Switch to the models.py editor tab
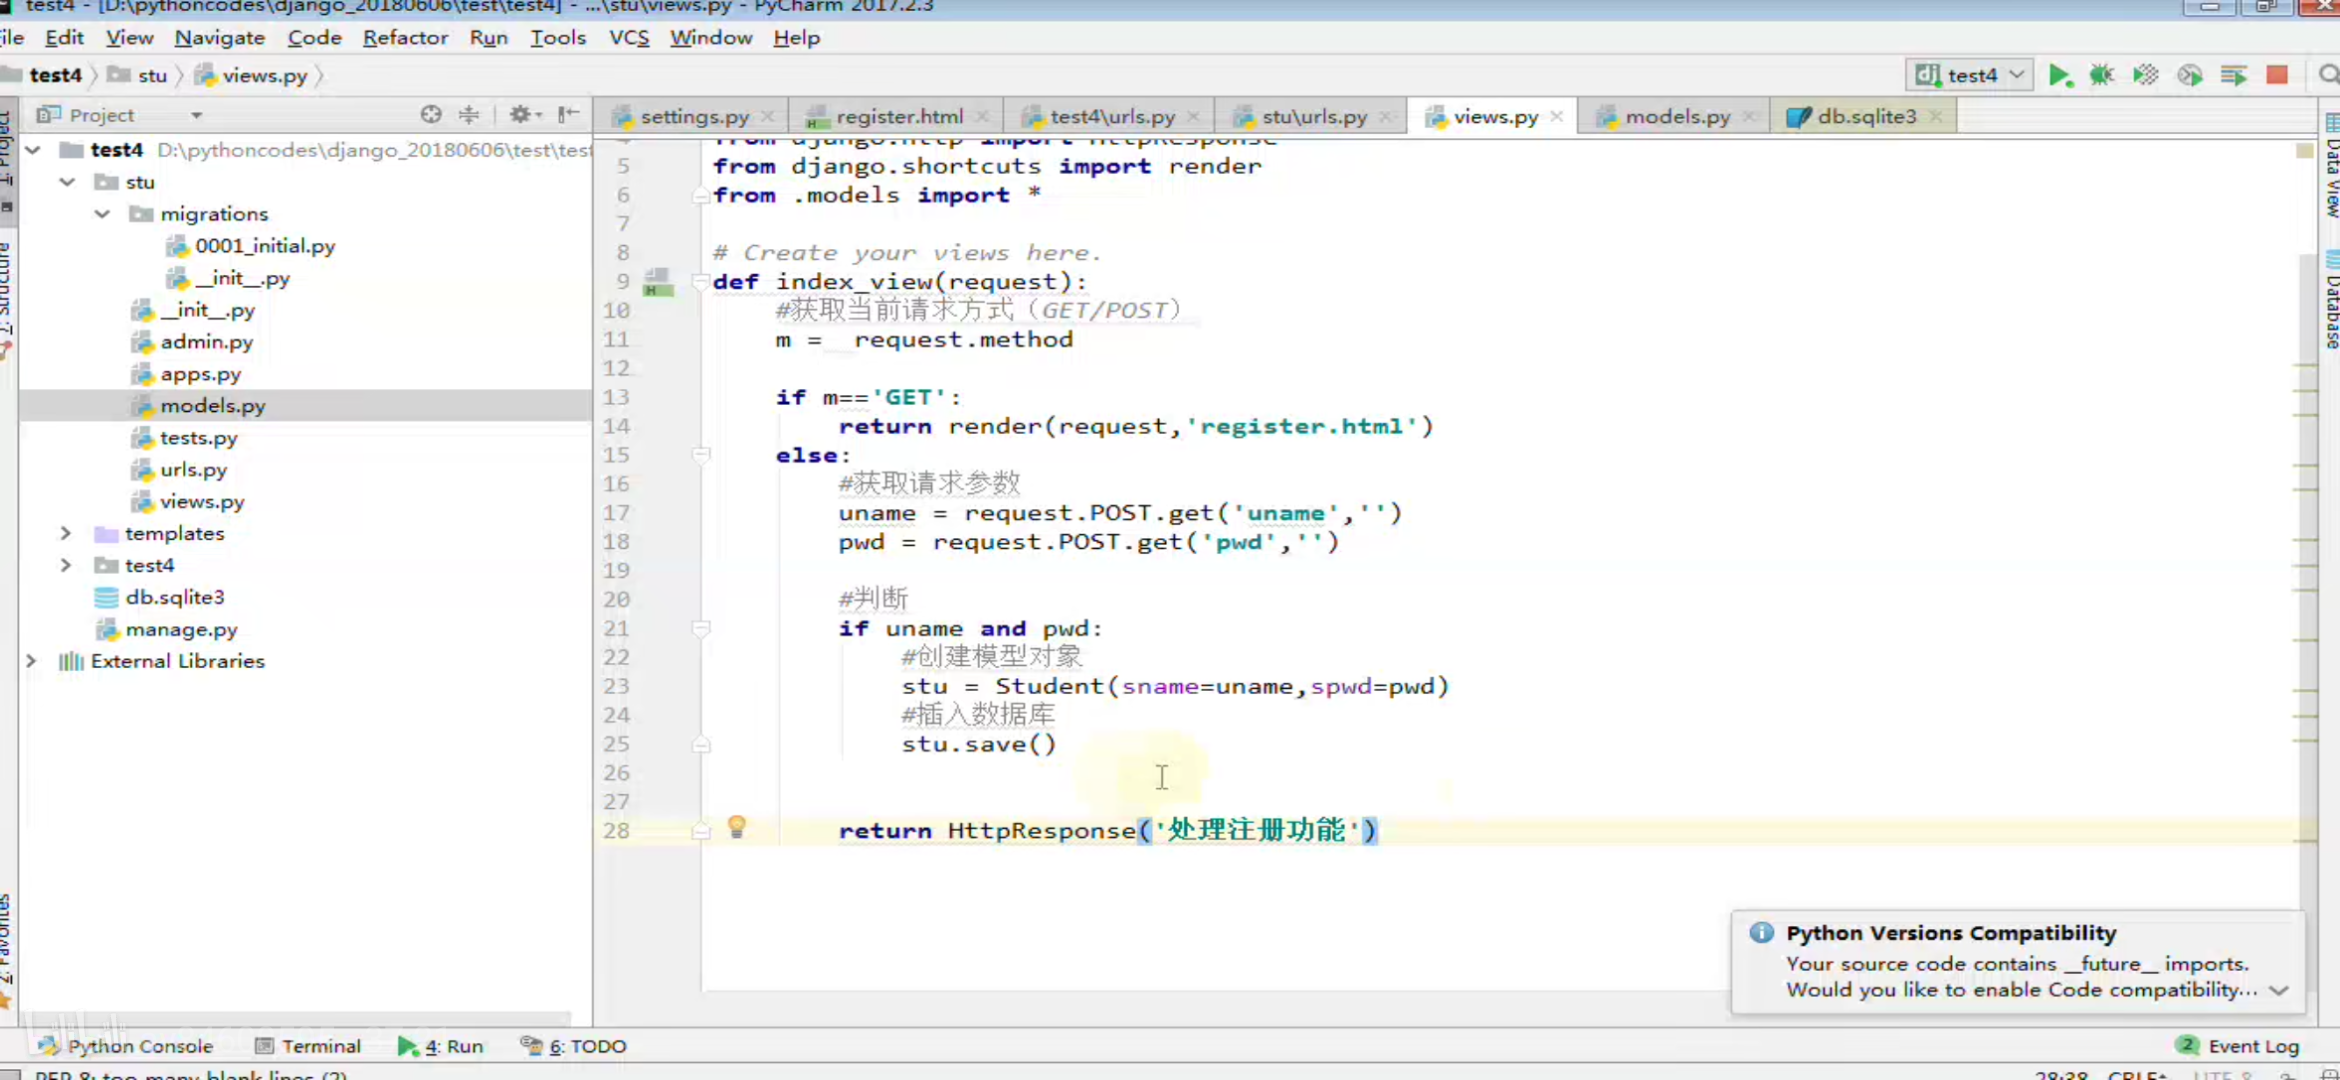The image size is (2340, 1080). tap(1676, 116)
